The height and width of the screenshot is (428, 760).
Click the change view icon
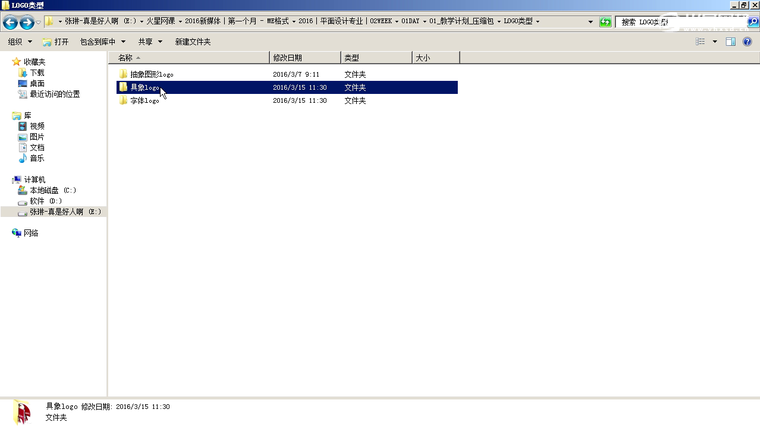[x=700, y=42]
